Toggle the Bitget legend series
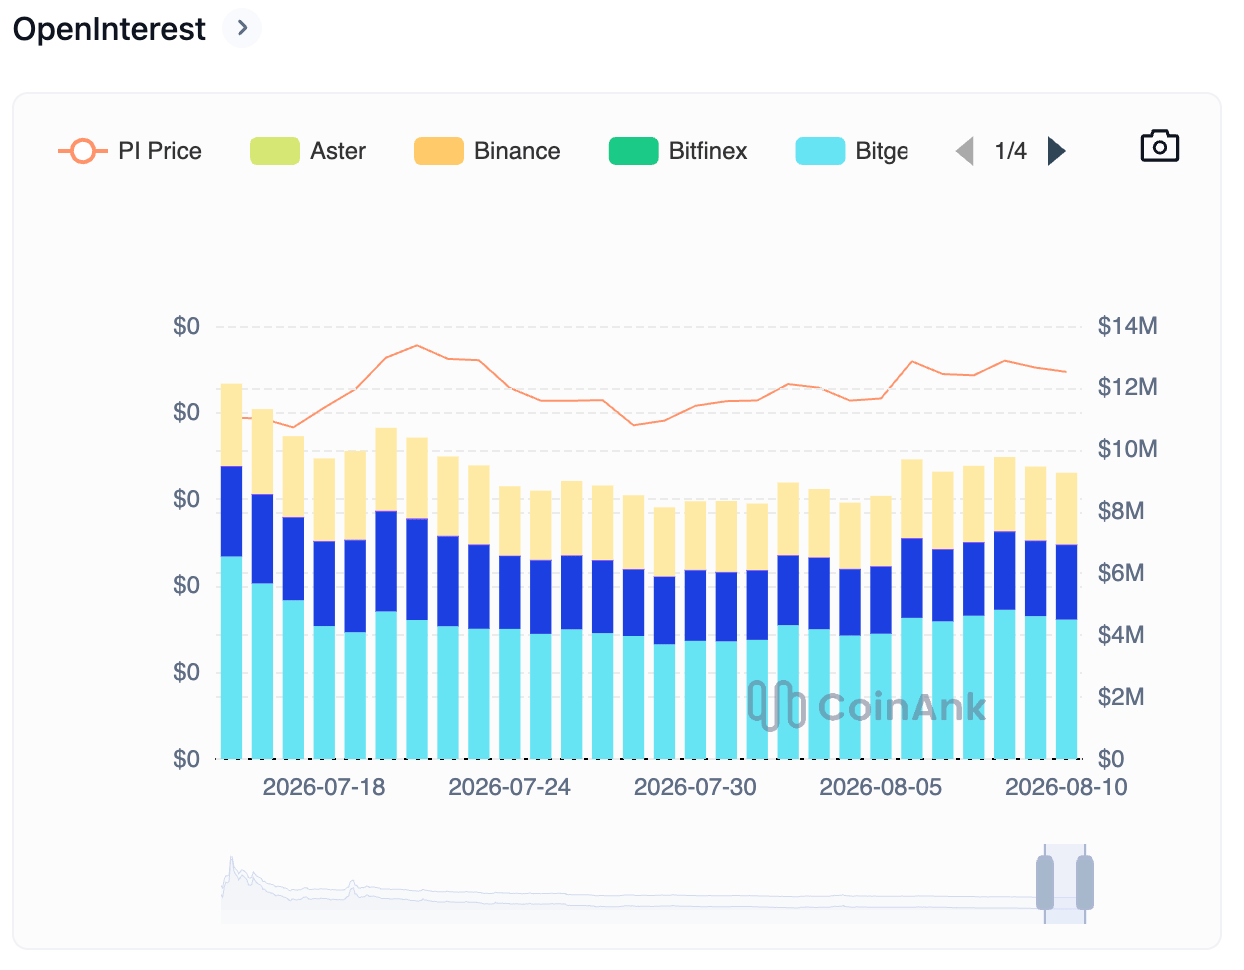 (x=852, y=151)
